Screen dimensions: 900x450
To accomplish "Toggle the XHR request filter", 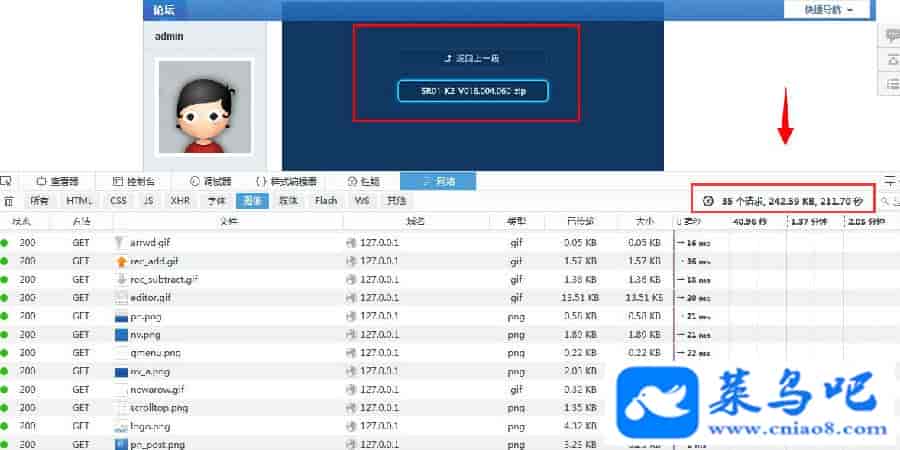I will pyautogui.click(x=180, y=201).
